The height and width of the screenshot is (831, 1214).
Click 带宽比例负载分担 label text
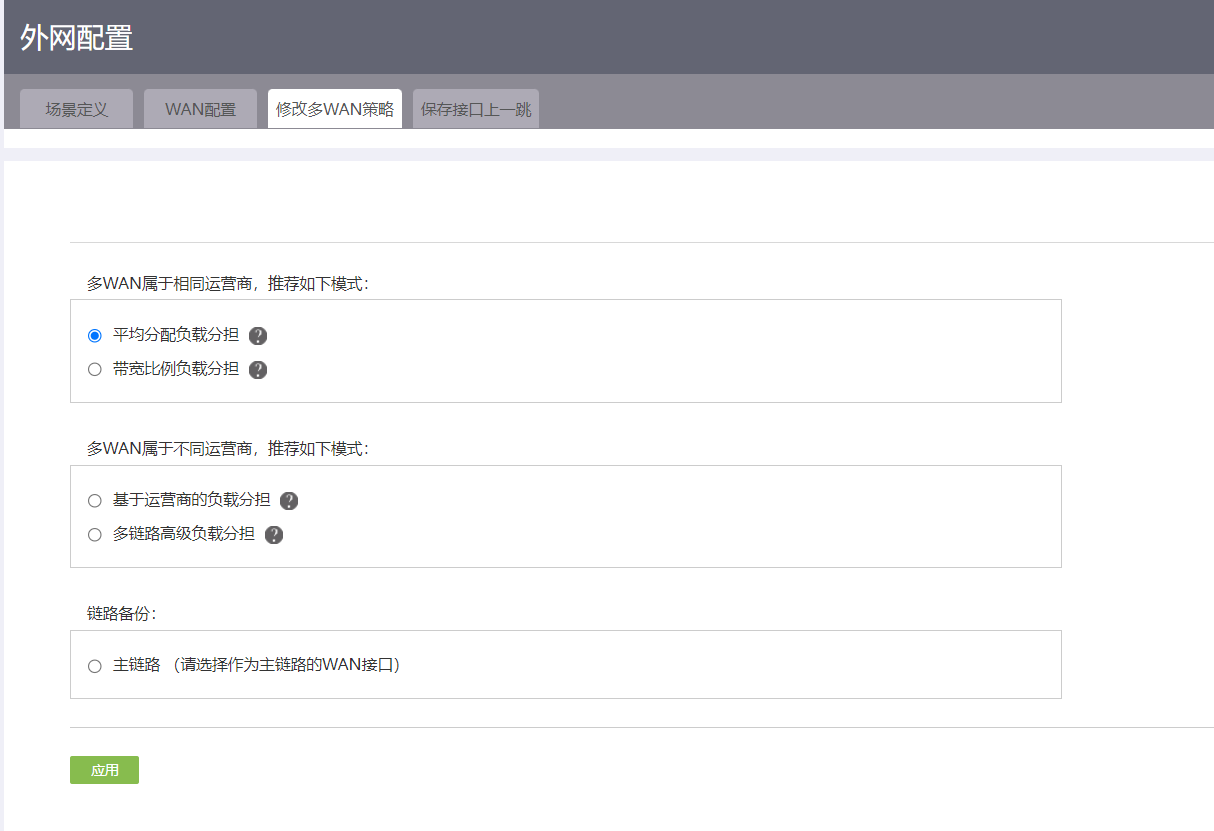(176, 369)
